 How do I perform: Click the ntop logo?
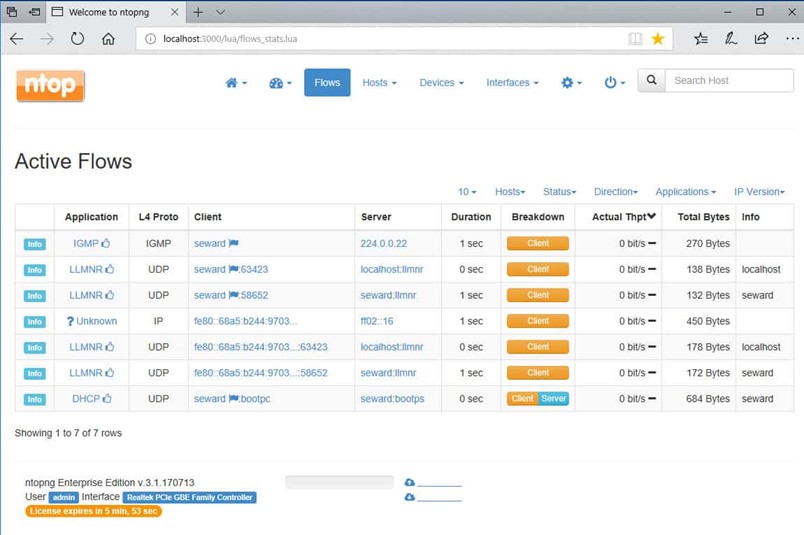tap(50, 86)
